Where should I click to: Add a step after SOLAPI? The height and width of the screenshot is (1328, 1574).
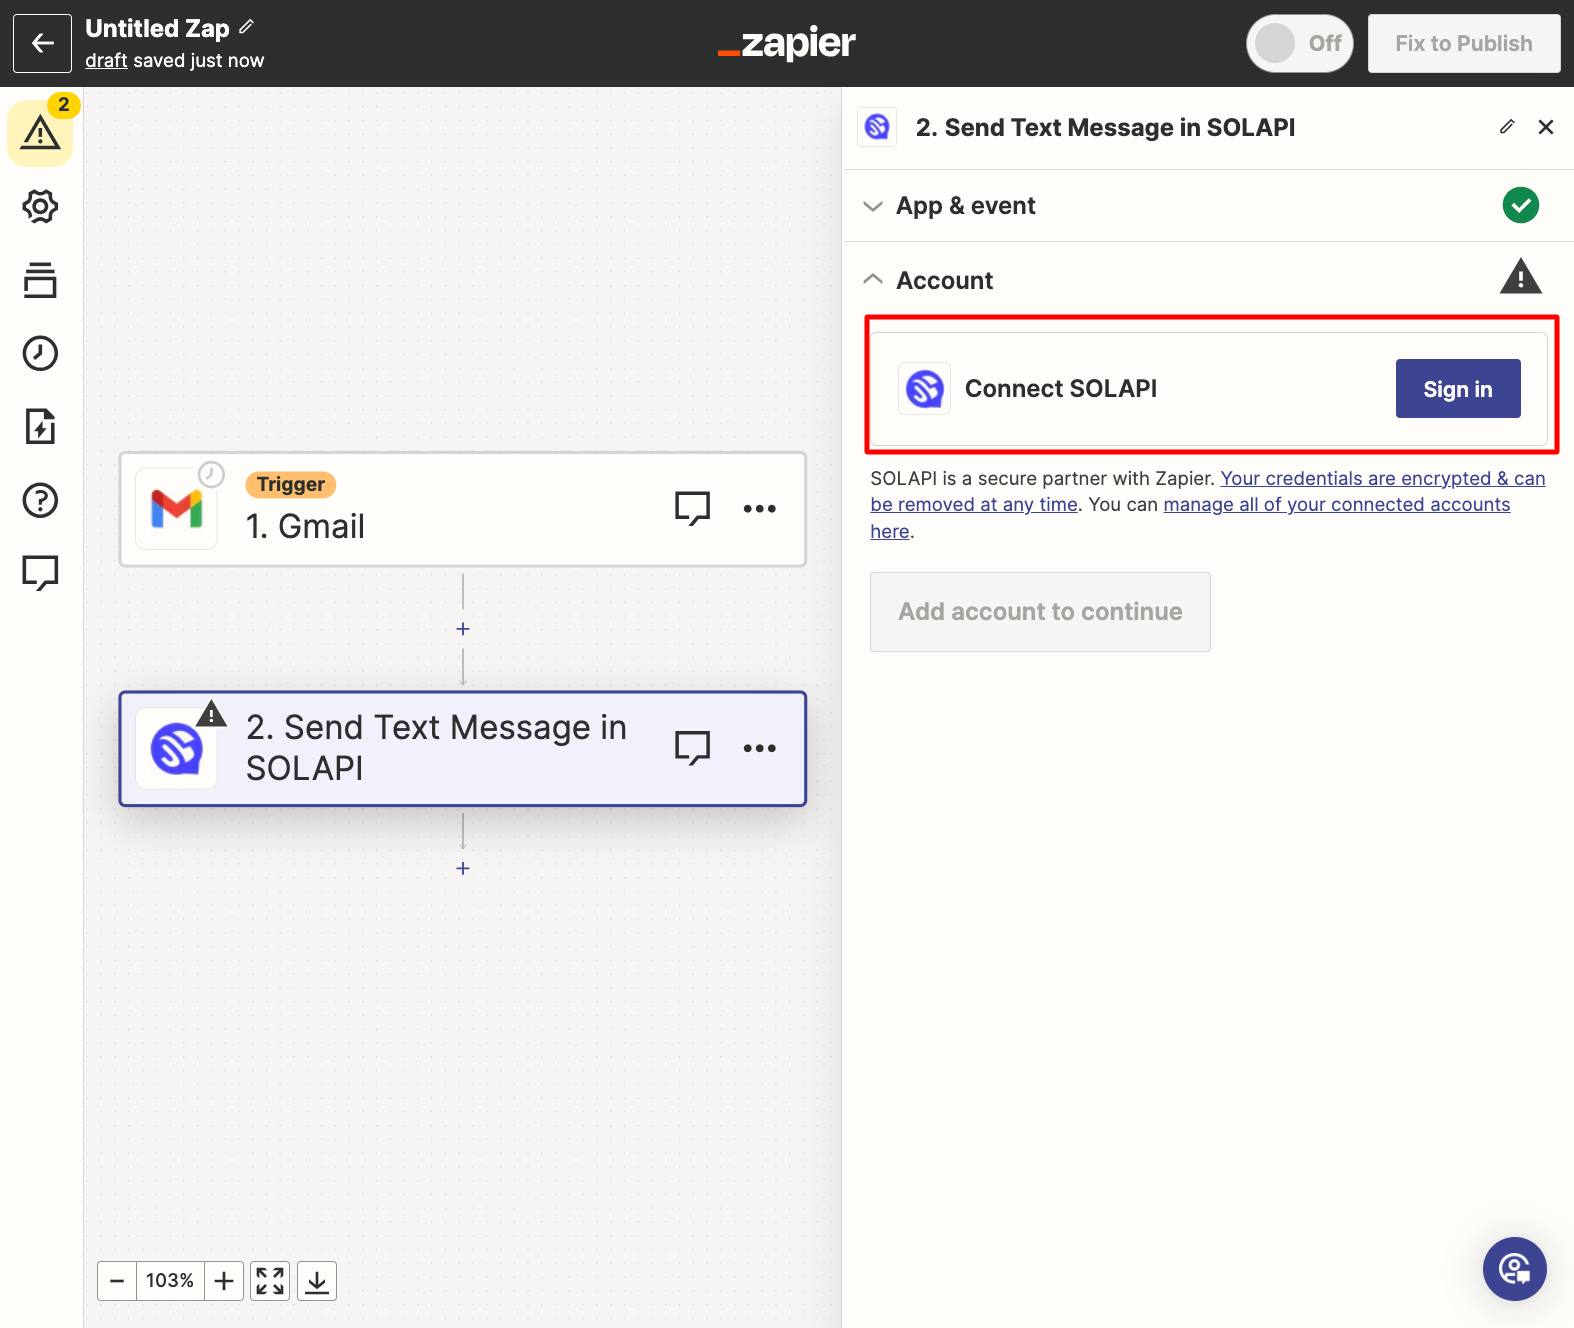[x=463, y=868]
